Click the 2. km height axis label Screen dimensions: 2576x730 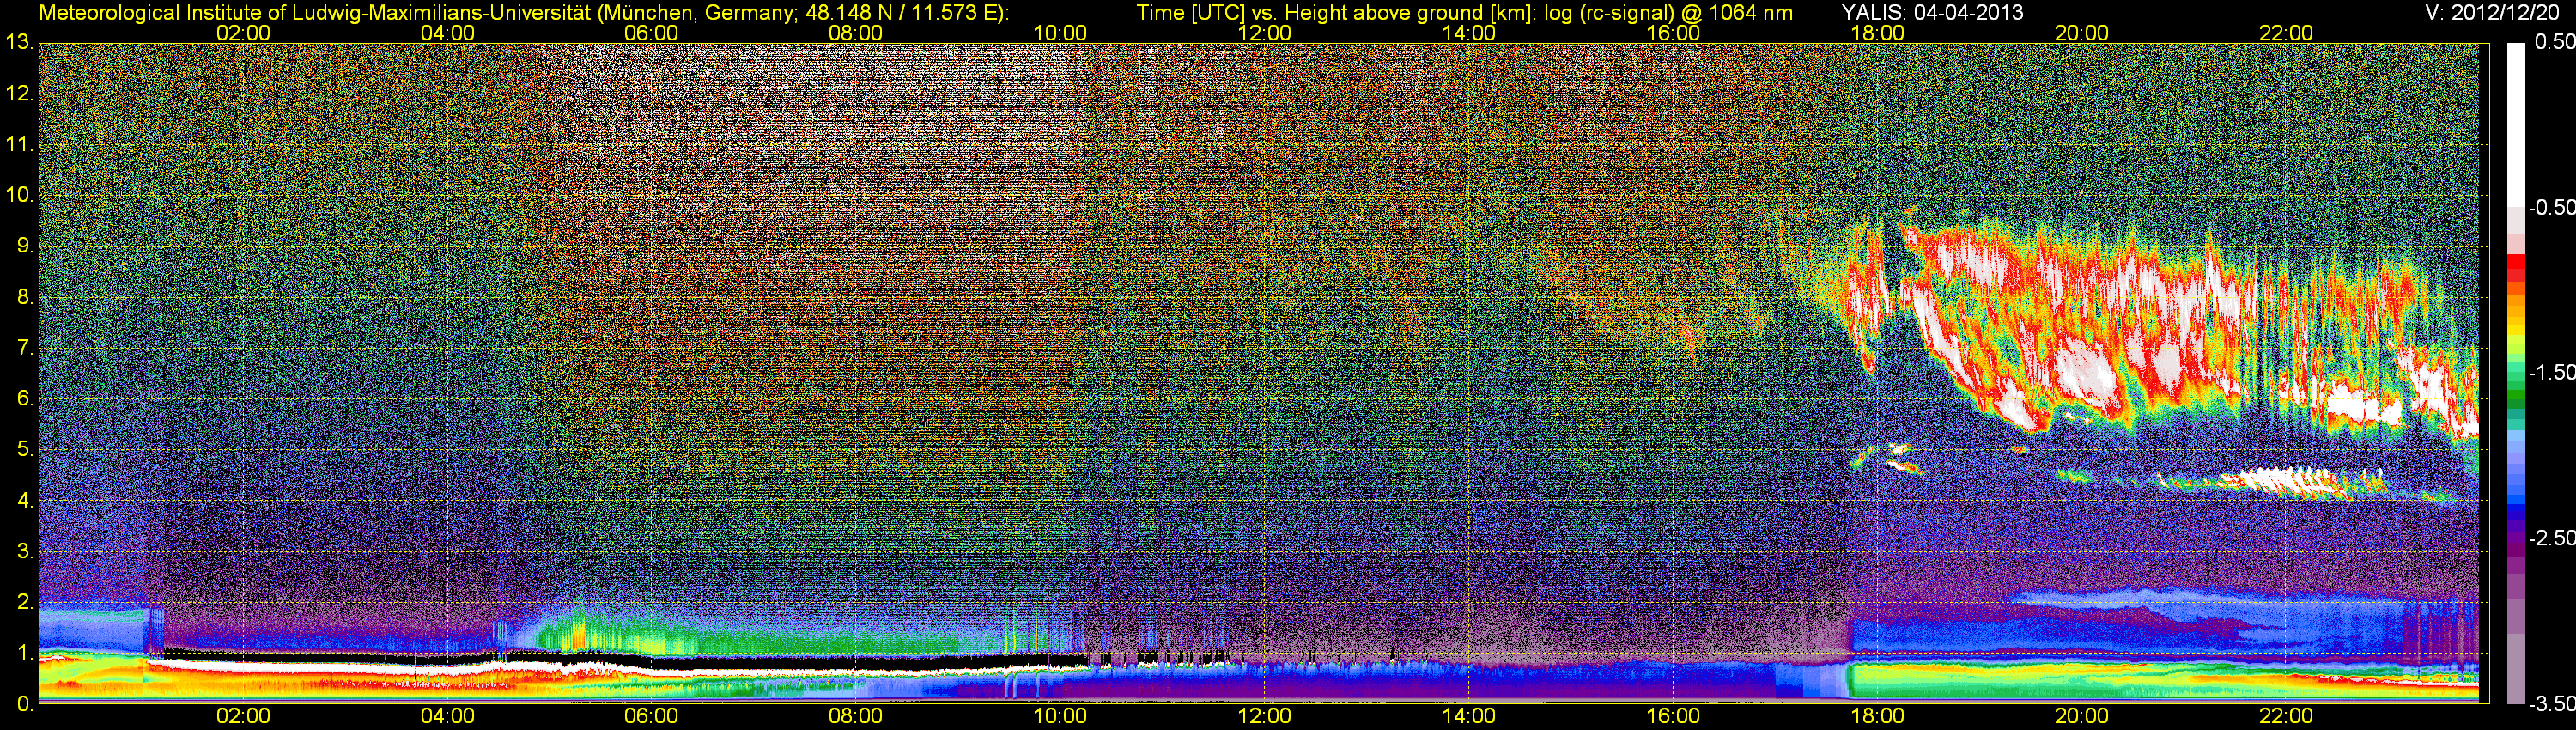point(24,602)
